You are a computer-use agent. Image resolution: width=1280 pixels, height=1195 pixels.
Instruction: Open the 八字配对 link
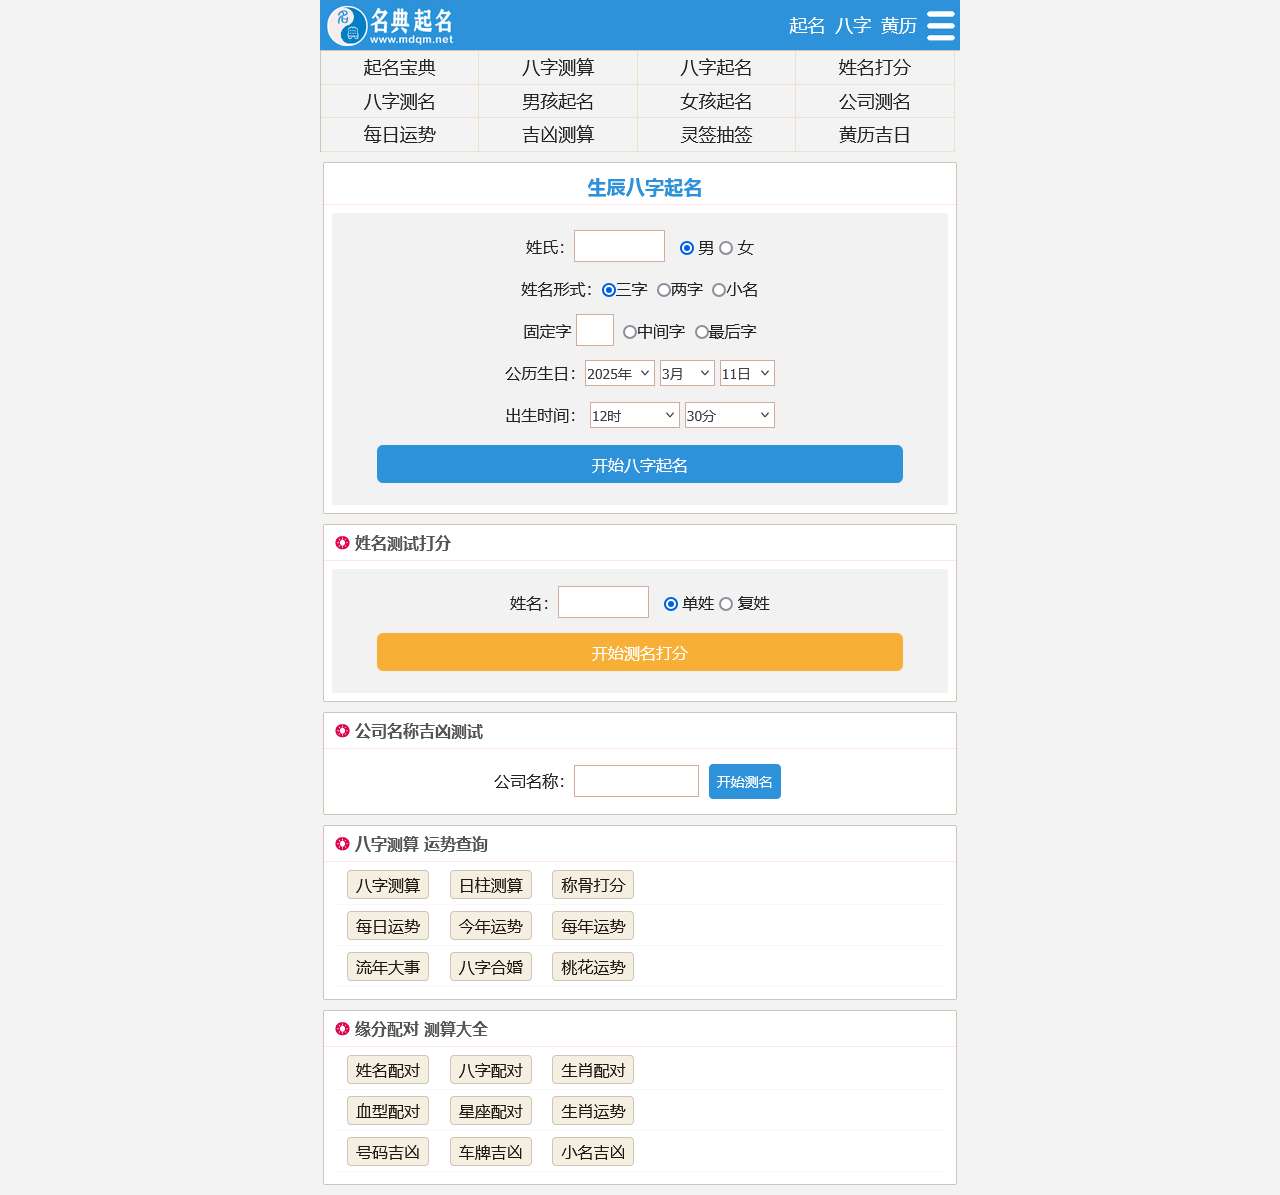[x=491, y=1070]
